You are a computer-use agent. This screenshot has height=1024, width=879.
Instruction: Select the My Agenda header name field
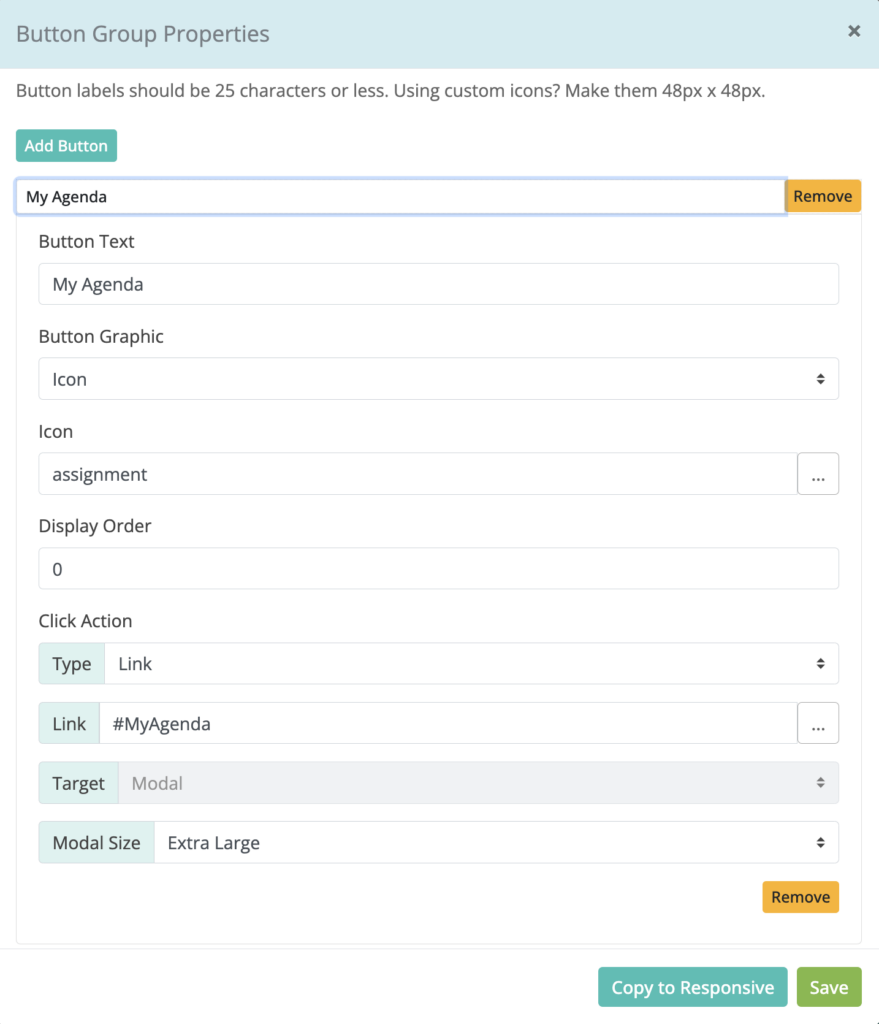[400, 197]
